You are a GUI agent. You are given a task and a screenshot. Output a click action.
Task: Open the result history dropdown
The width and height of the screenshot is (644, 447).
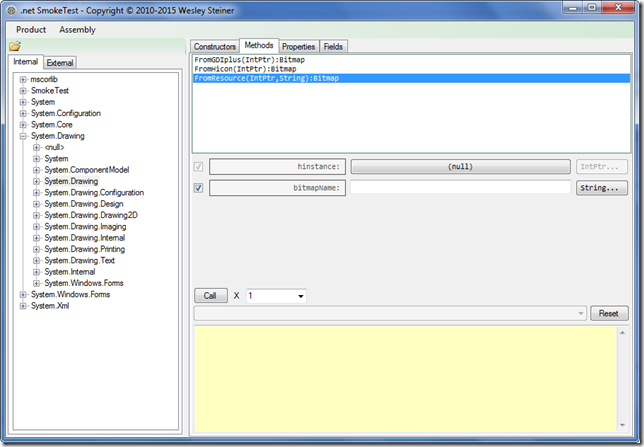pos(581,314)
